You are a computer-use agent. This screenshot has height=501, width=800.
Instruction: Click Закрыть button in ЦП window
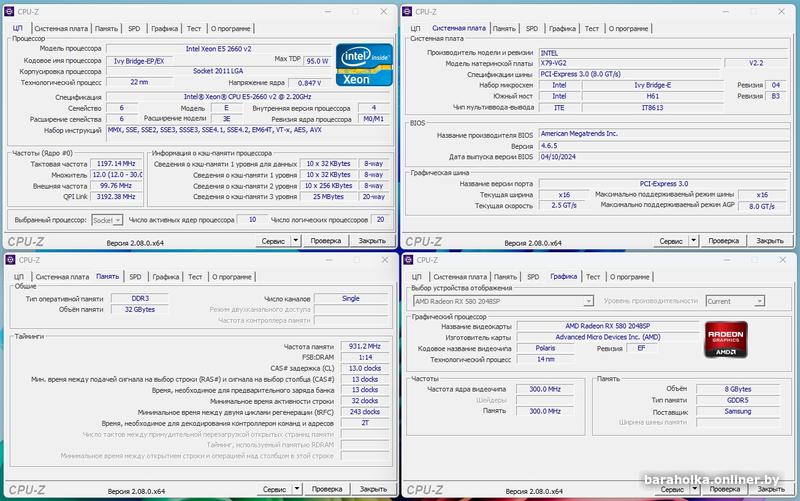[372, 240]
